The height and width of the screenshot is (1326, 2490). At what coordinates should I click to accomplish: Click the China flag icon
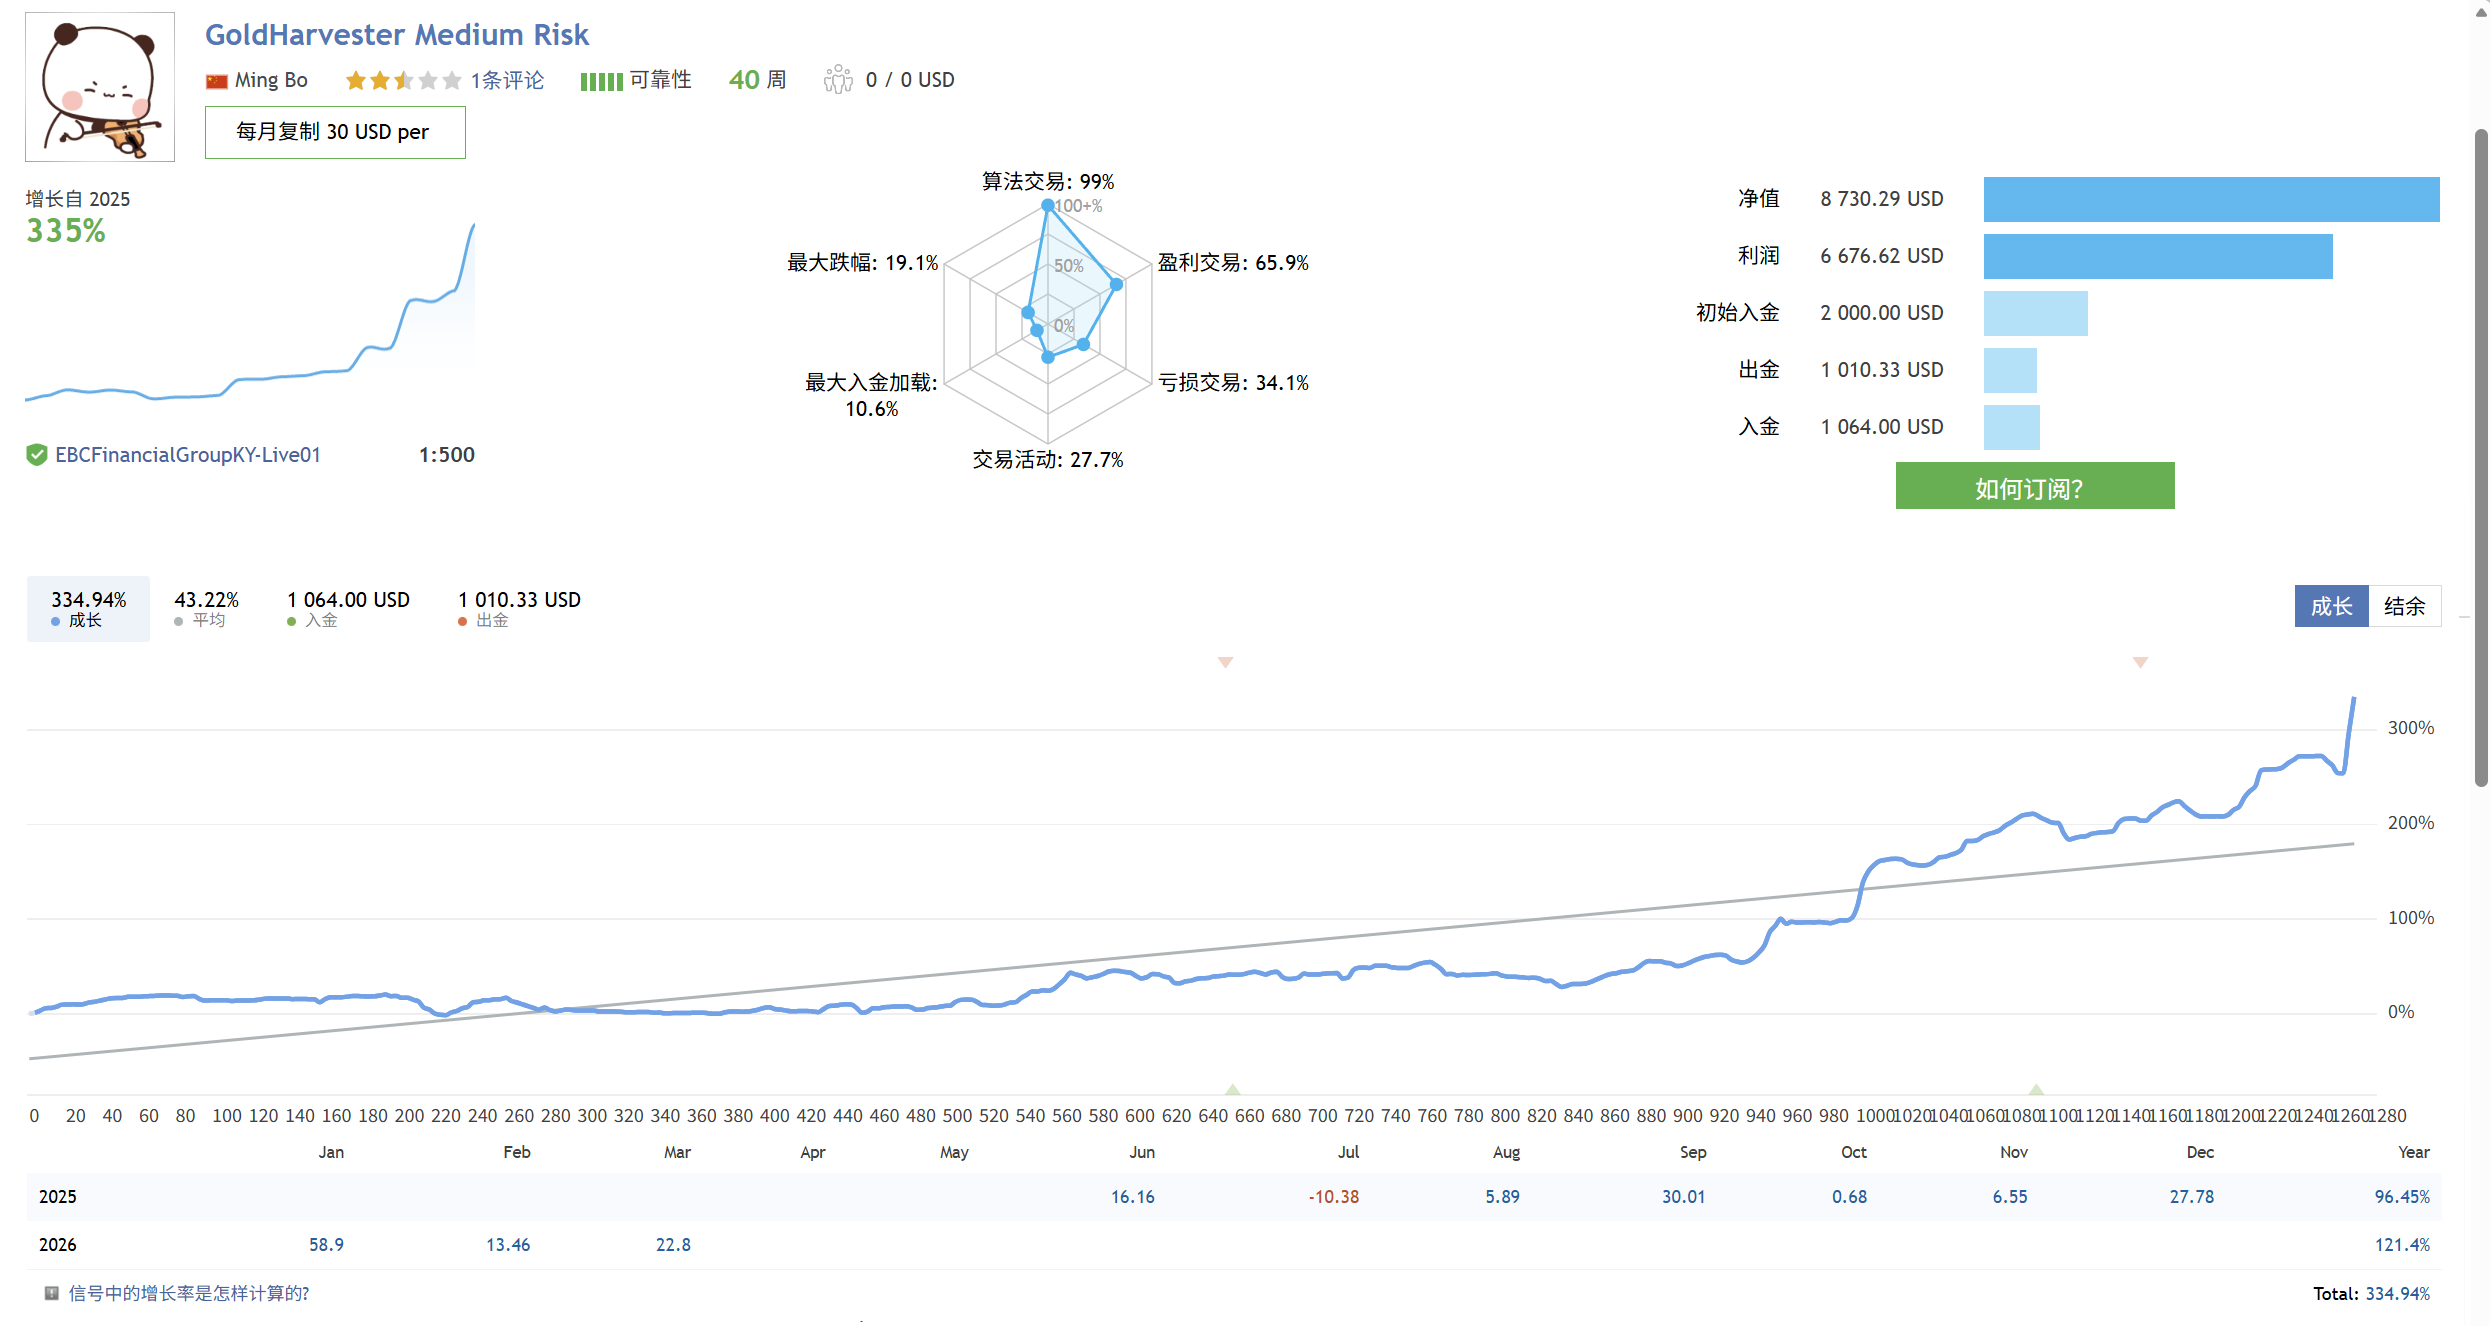(x=216, y=81)
